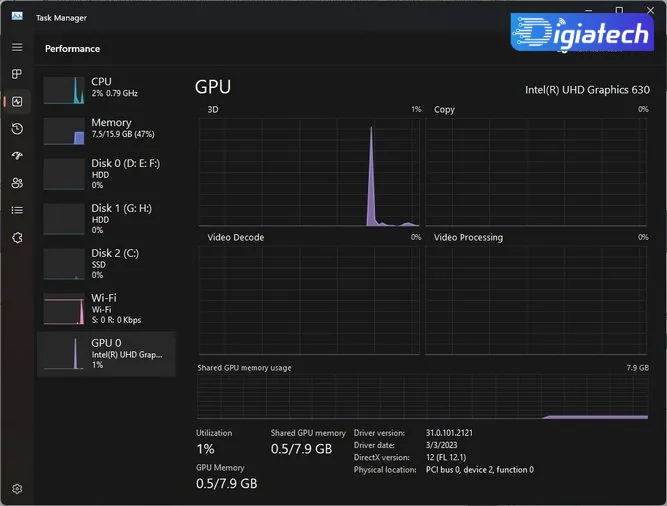This screenshot has width=667, height=506.
Task: Select Disk 2 (C:) SSD item
Action: tap(106, 264)
